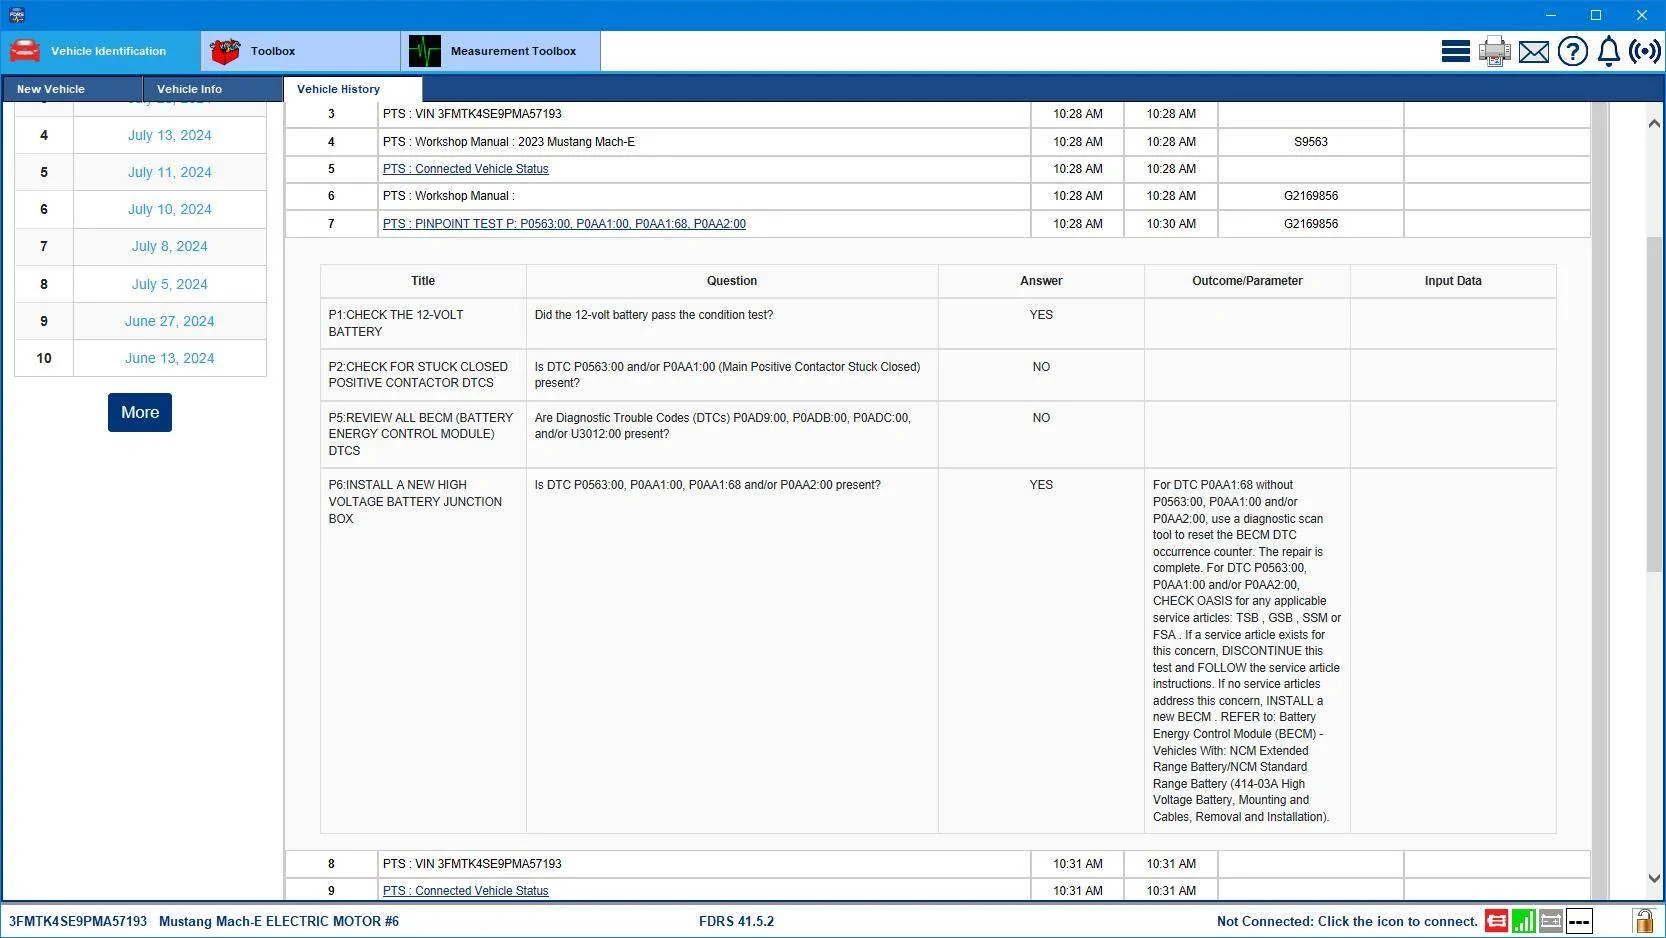Click the green signal strength bars icon
The width and height of the screenshot is (1666, 938).
[1523, 921]
